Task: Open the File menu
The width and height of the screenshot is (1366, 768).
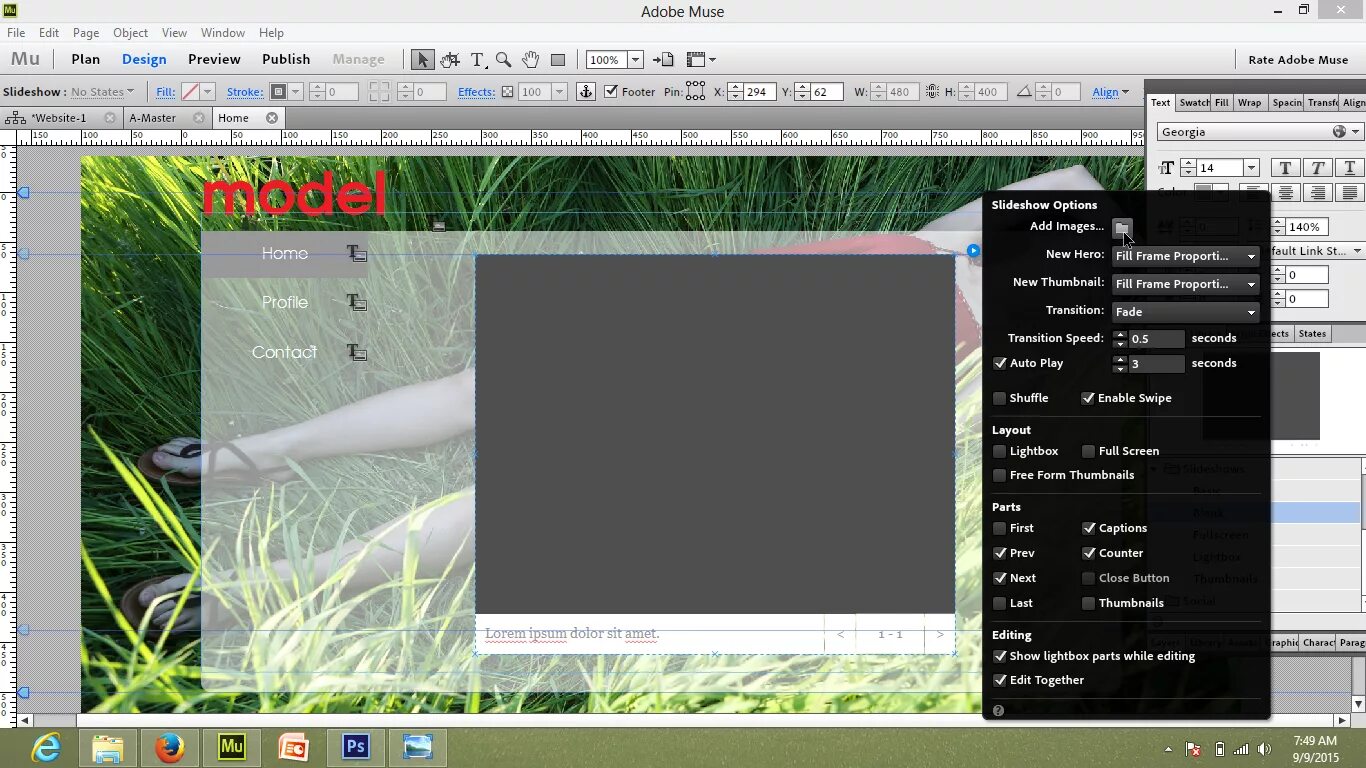Action: pyautogui.click(x=16, y=33)
